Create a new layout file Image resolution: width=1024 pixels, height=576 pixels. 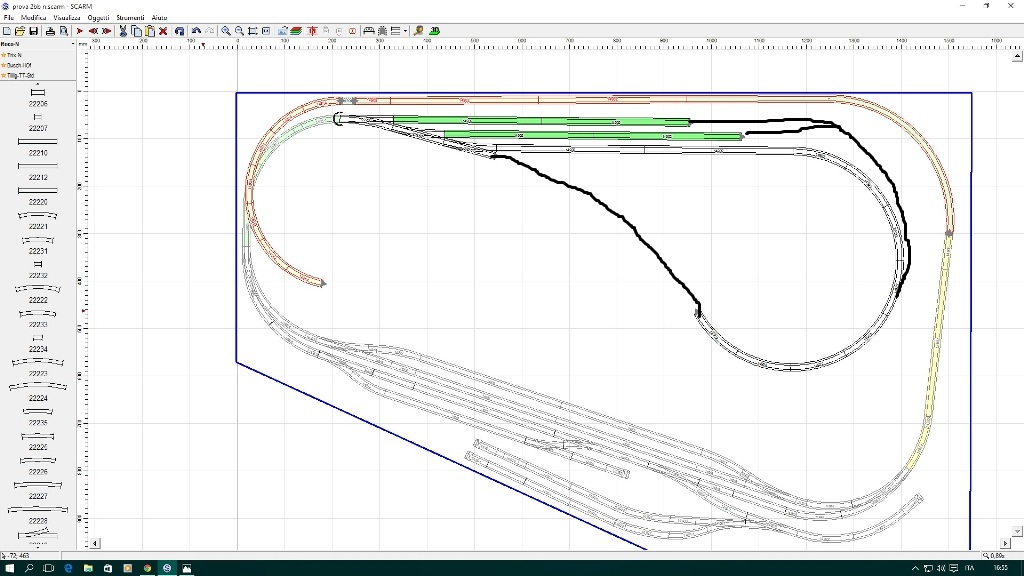point(7,31)
